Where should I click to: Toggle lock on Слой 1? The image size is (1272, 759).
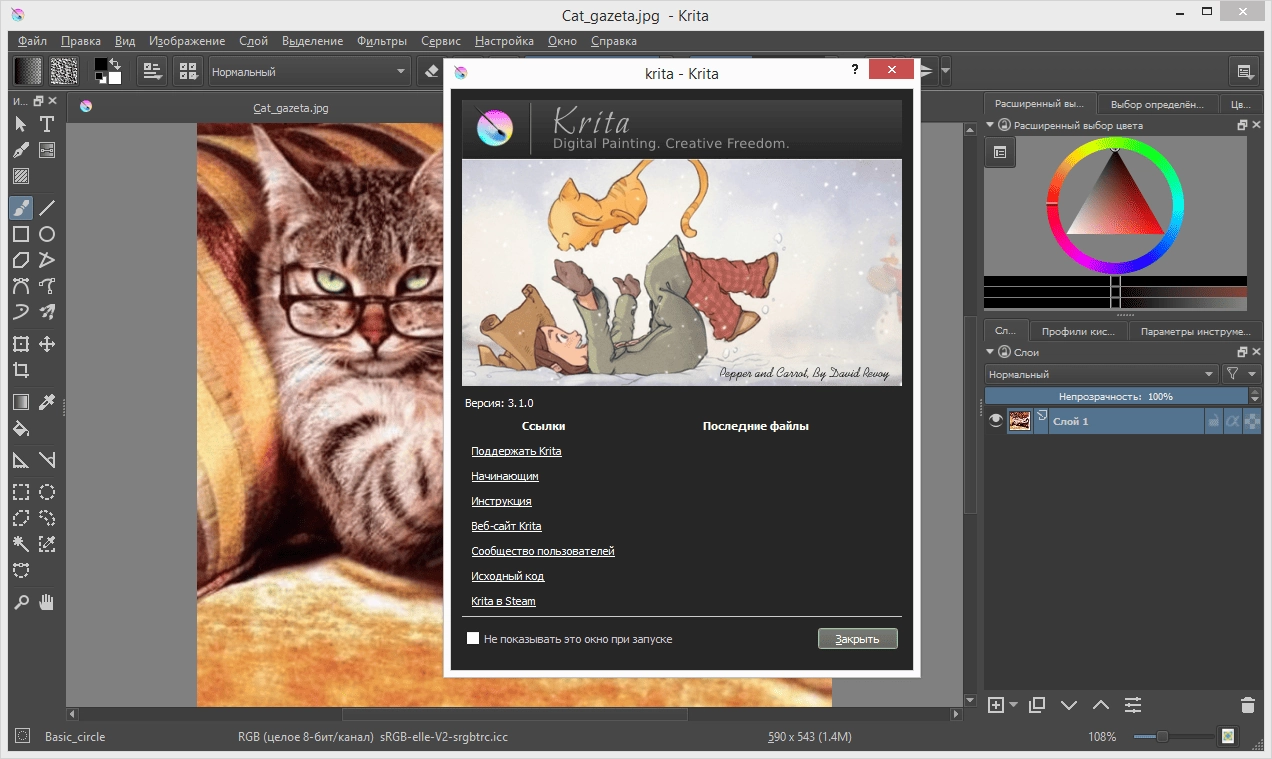tap(1213, 422)
